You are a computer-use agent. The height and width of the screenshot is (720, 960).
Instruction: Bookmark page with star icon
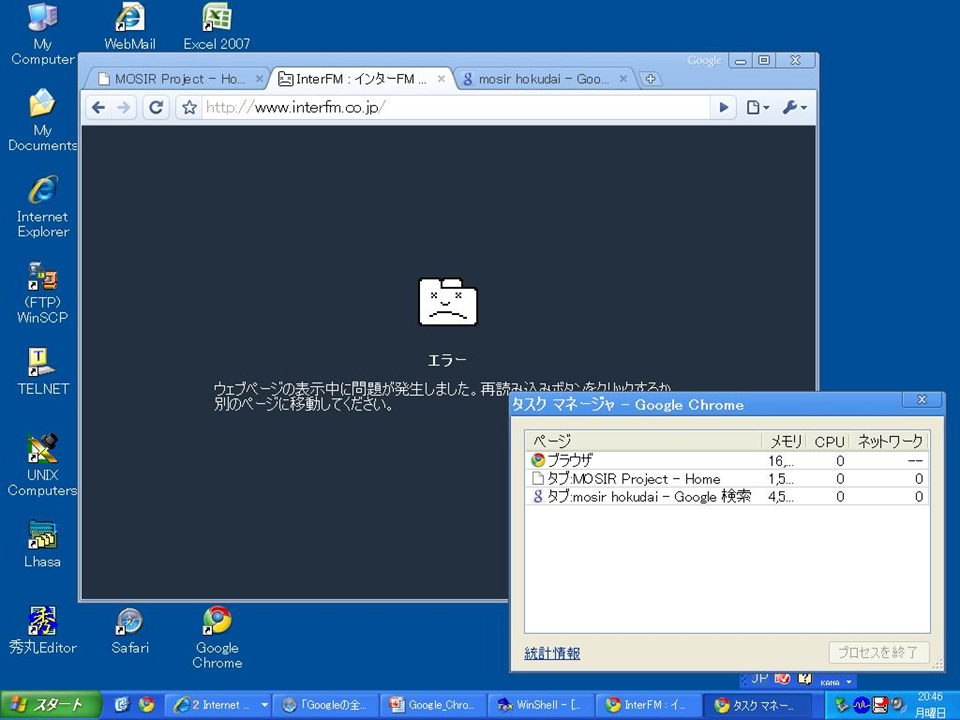(x=189, y=108)
